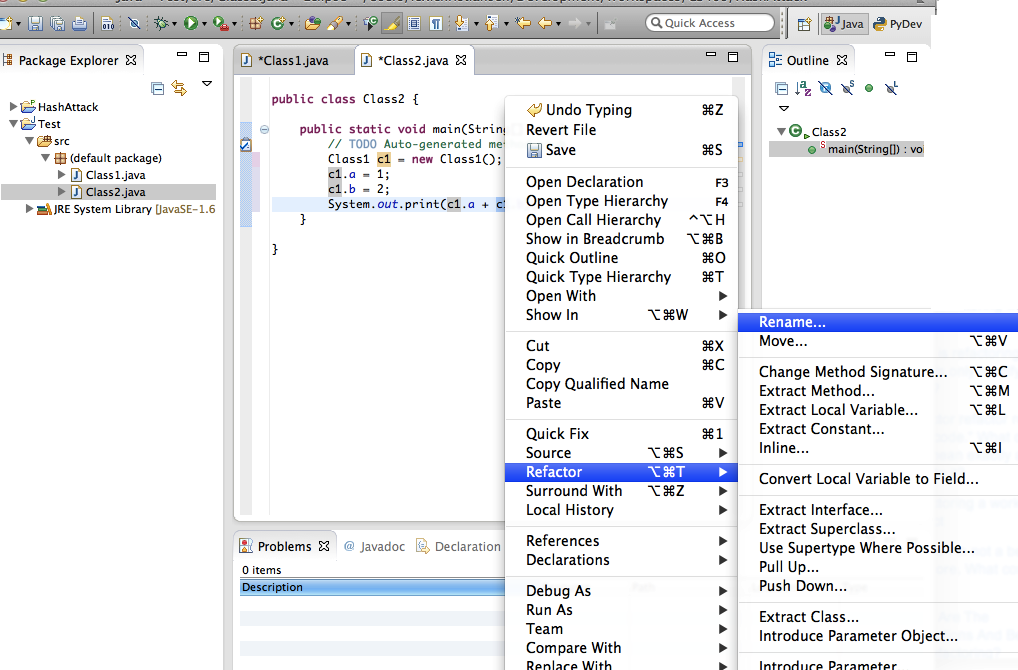This screenshot has height=670, width=1018.
Task: Choose Extract Method... from the submenu
Action: 878,391
